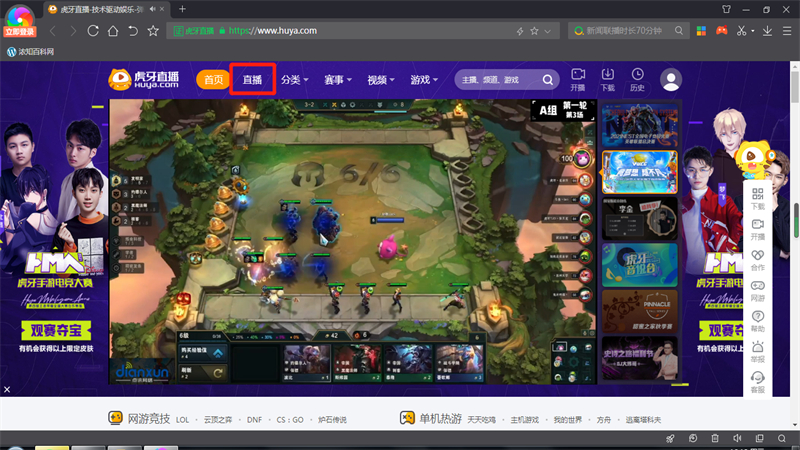800x450 pixels.
Task: Open browser downloads arrow icon
Action: click(767, 31)
